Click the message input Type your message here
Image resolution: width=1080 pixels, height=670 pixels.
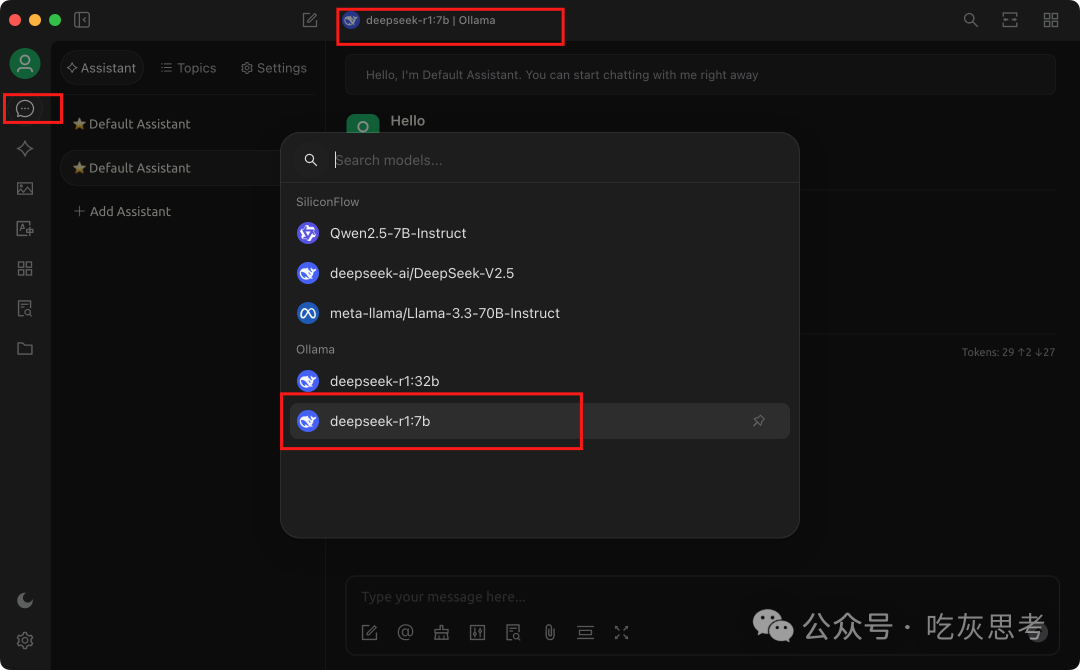point(701,597)
